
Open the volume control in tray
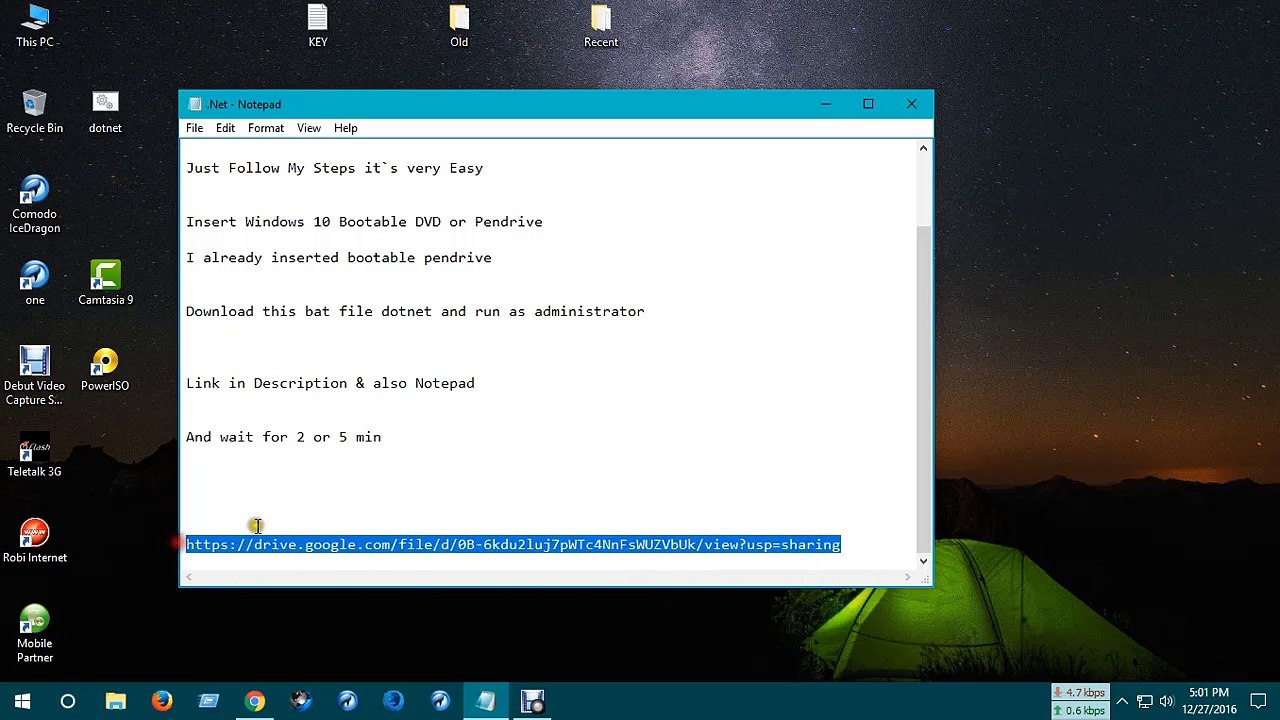tap(1166, 701)
